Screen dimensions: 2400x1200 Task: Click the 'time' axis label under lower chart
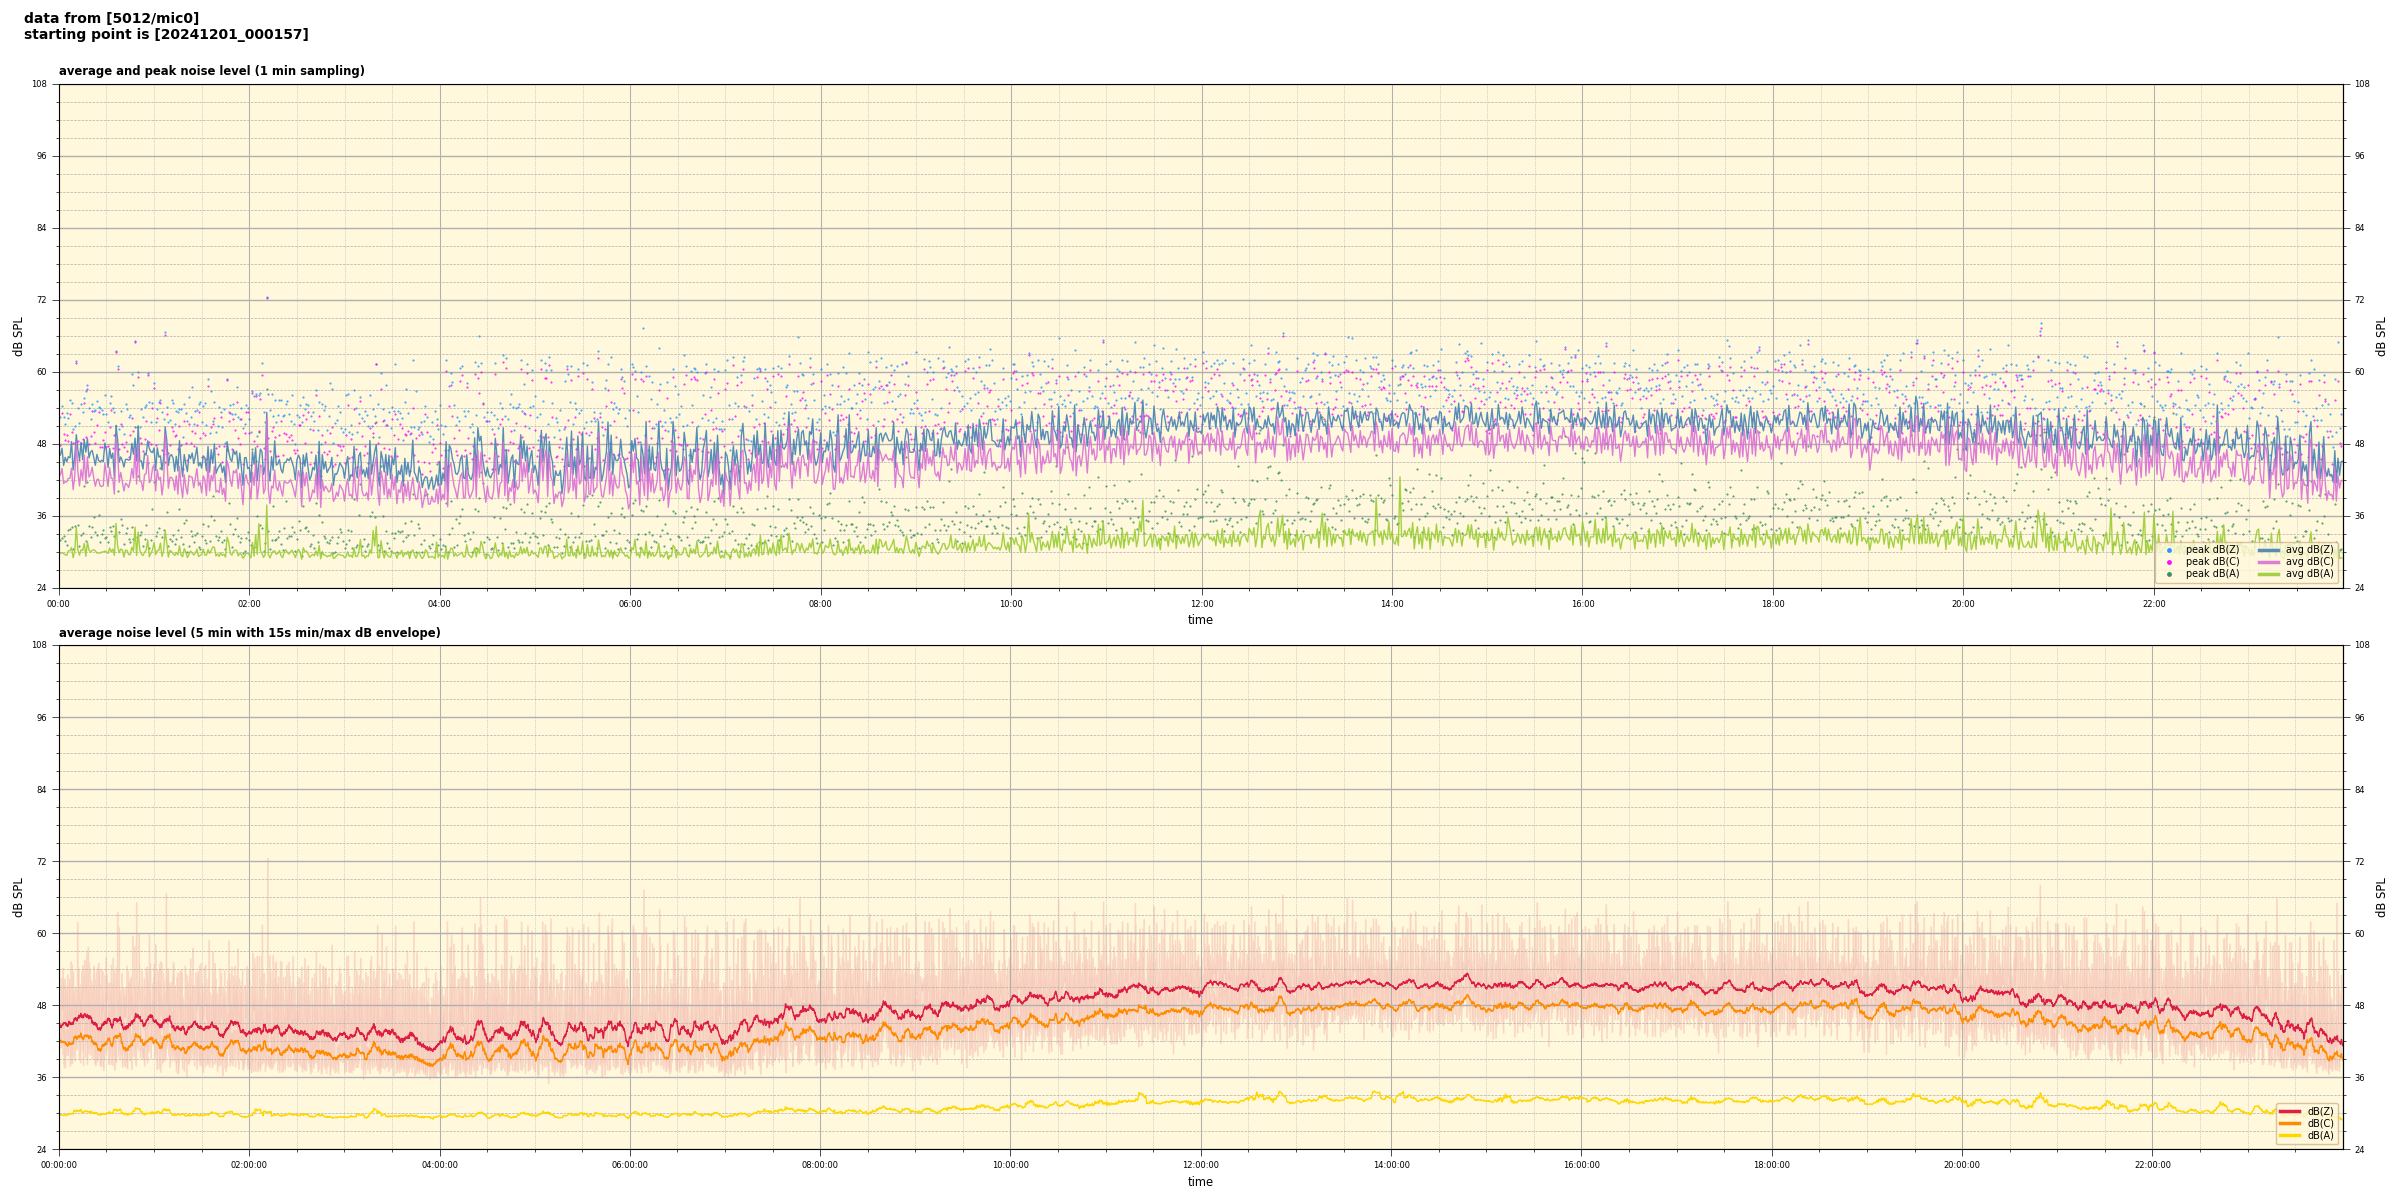[x=1200, y=1182]
